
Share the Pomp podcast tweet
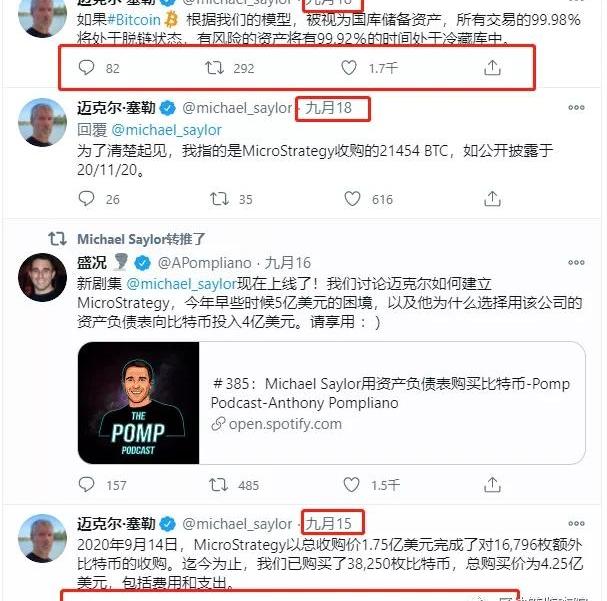tap(492, 485)
